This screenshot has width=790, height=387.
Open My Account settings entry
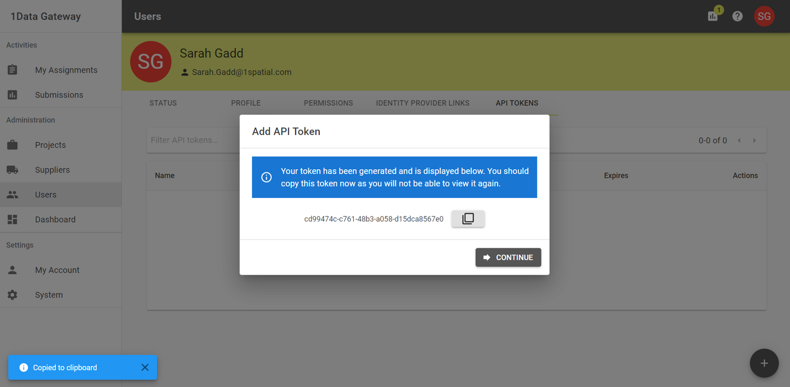(60, 270)
